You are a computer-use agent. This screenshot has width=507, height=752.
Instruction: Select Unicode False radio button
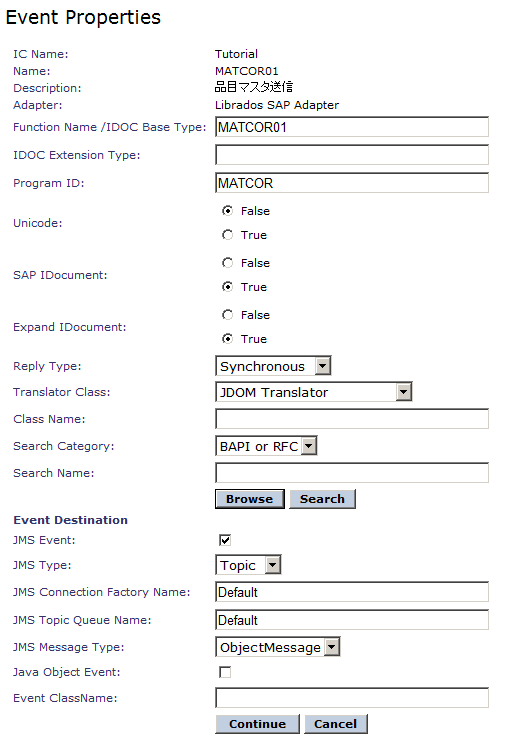(227, 211)
